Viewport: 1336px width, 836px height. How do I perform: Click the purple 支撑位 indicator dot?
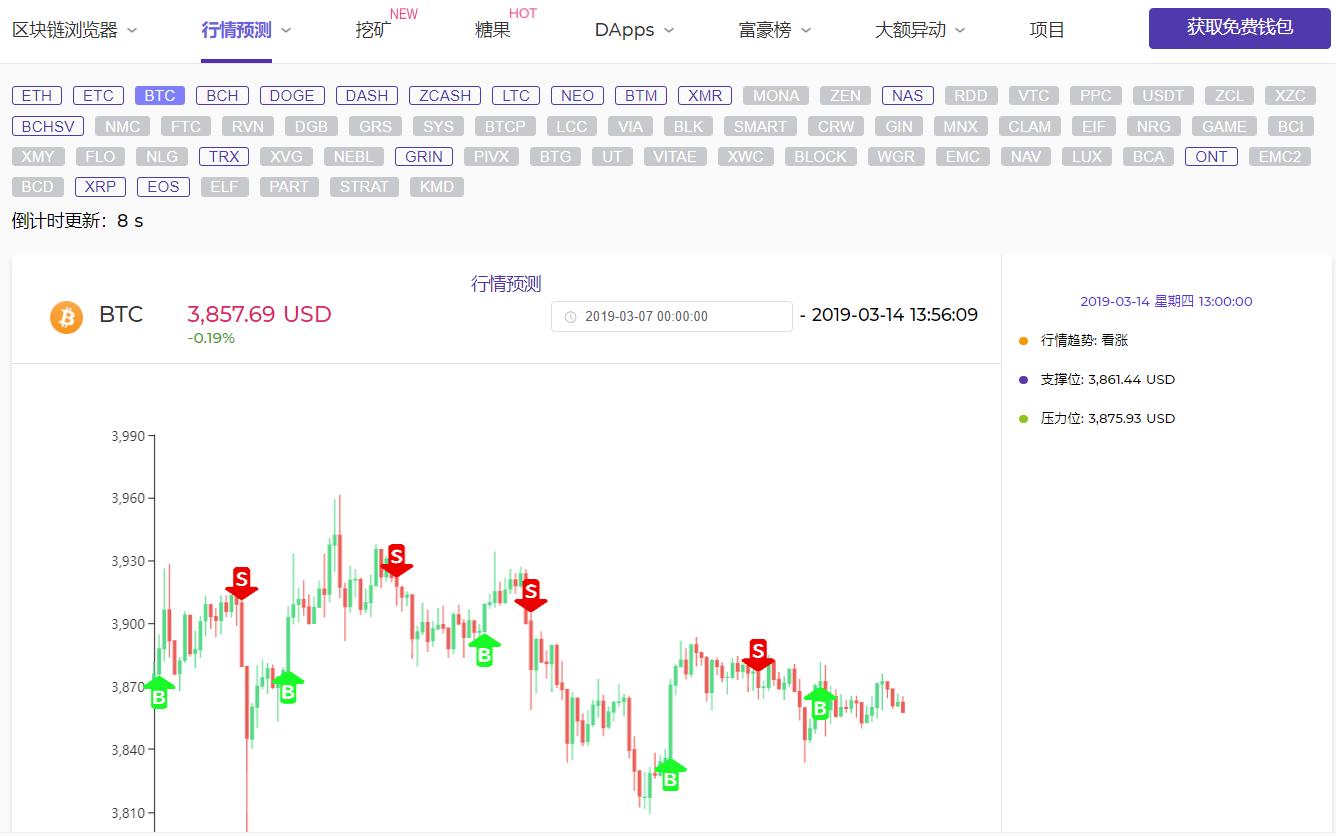1023,380
